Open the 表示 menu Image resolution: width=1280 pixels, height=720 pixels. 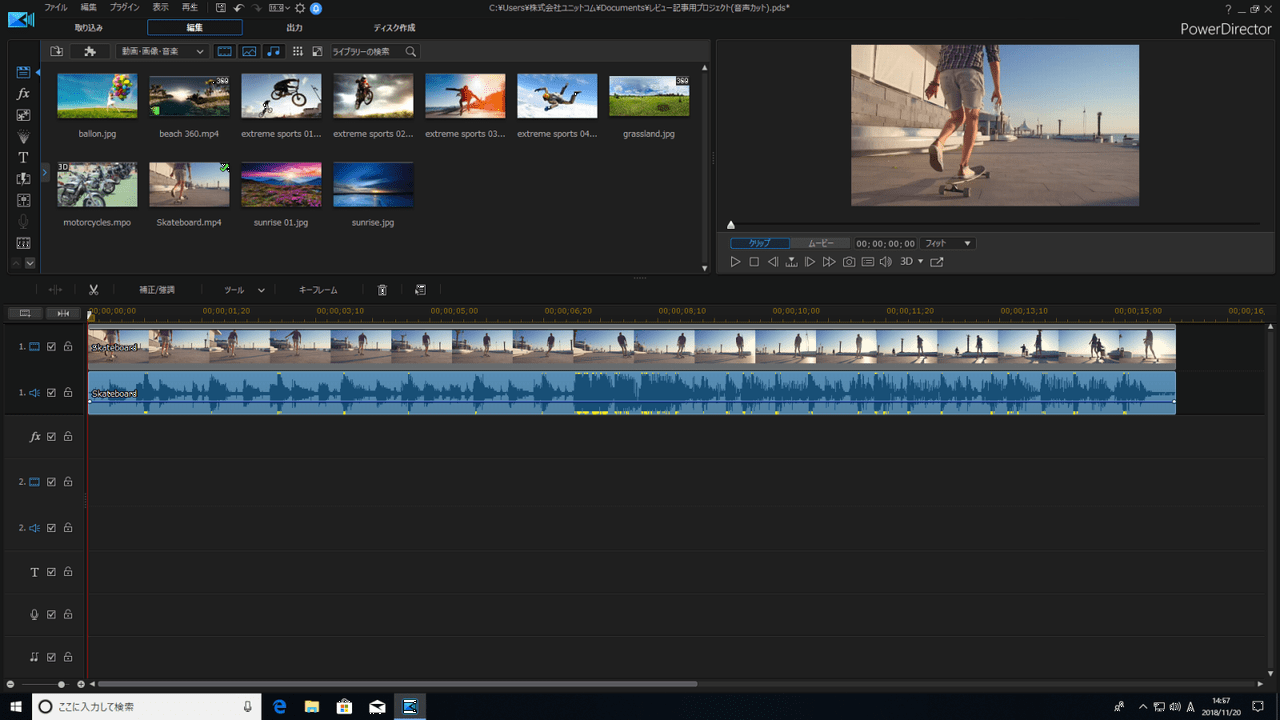(x=160, y=7)
